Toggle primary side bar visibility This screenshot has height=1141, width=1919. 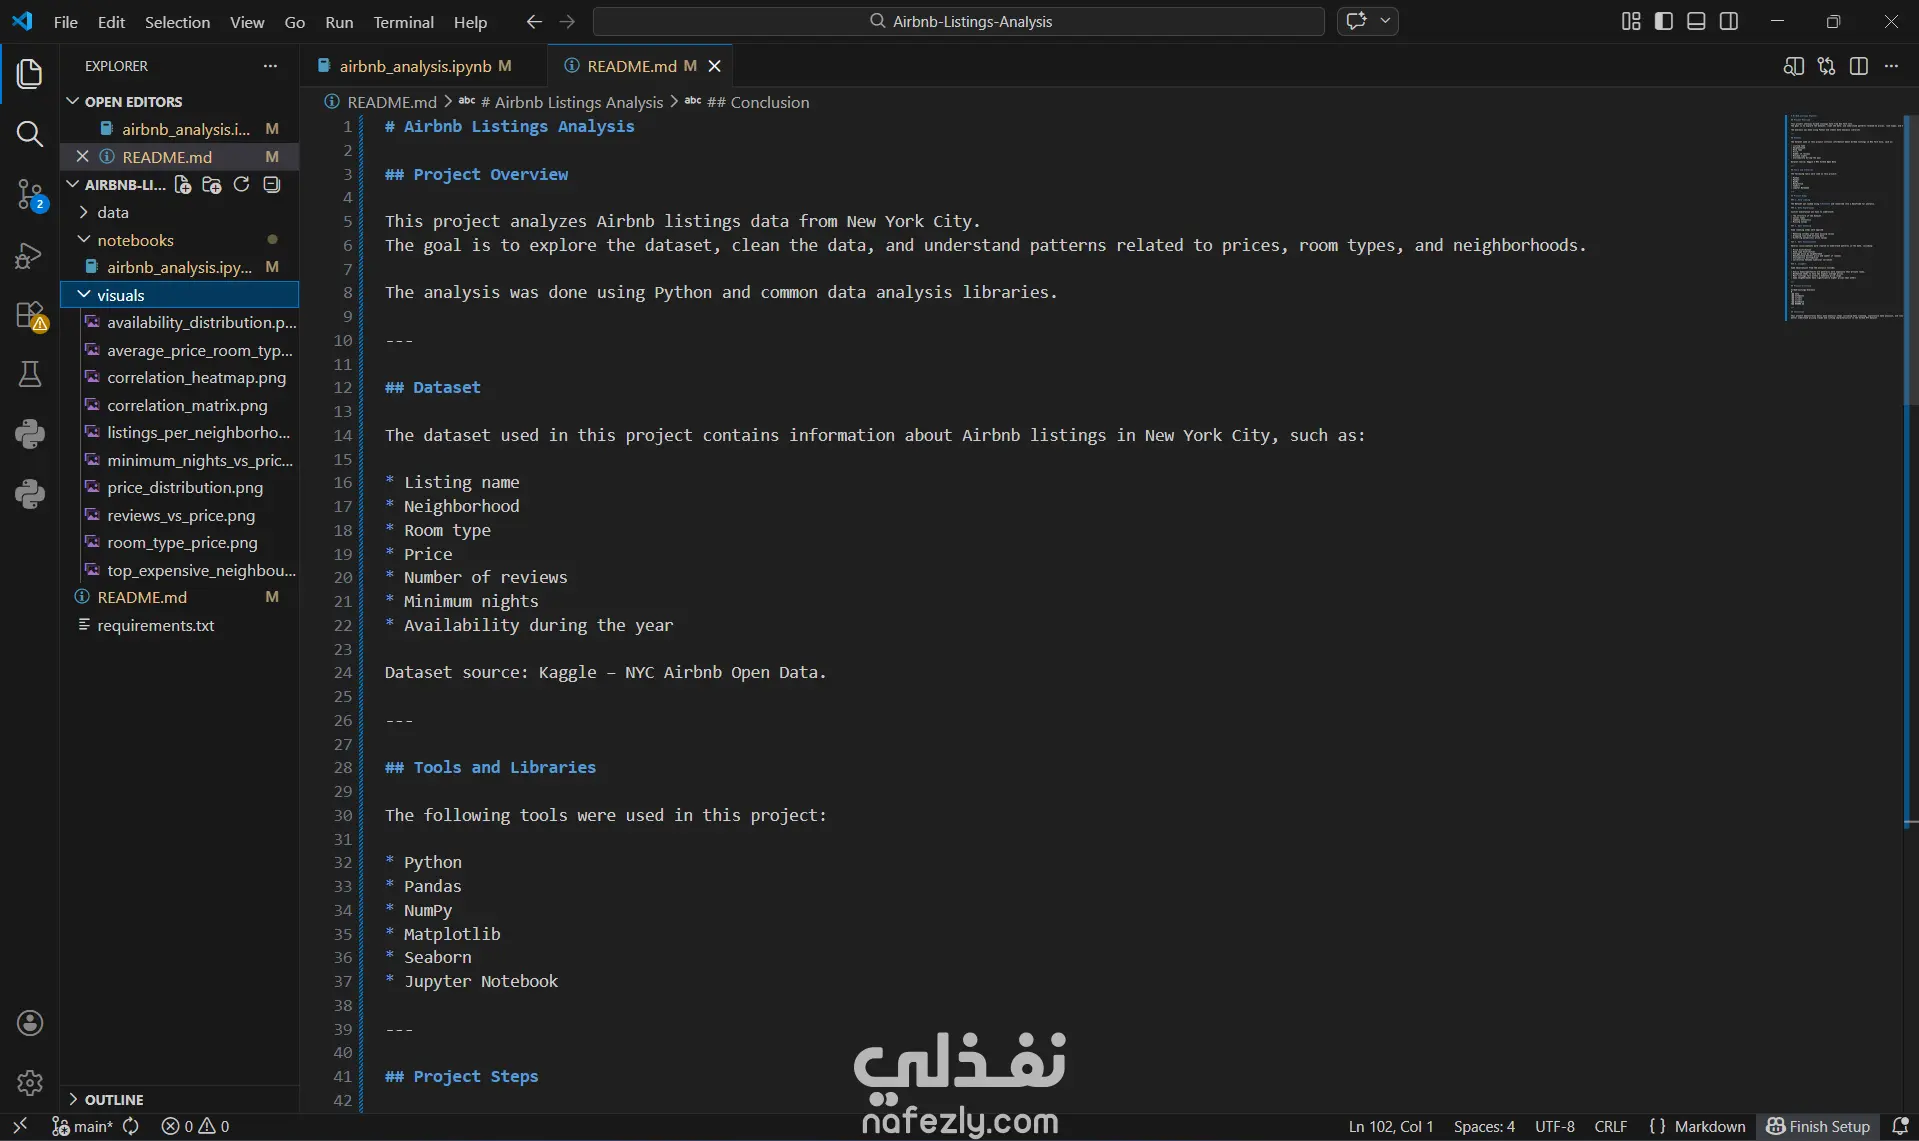(x=1664, y=21)
